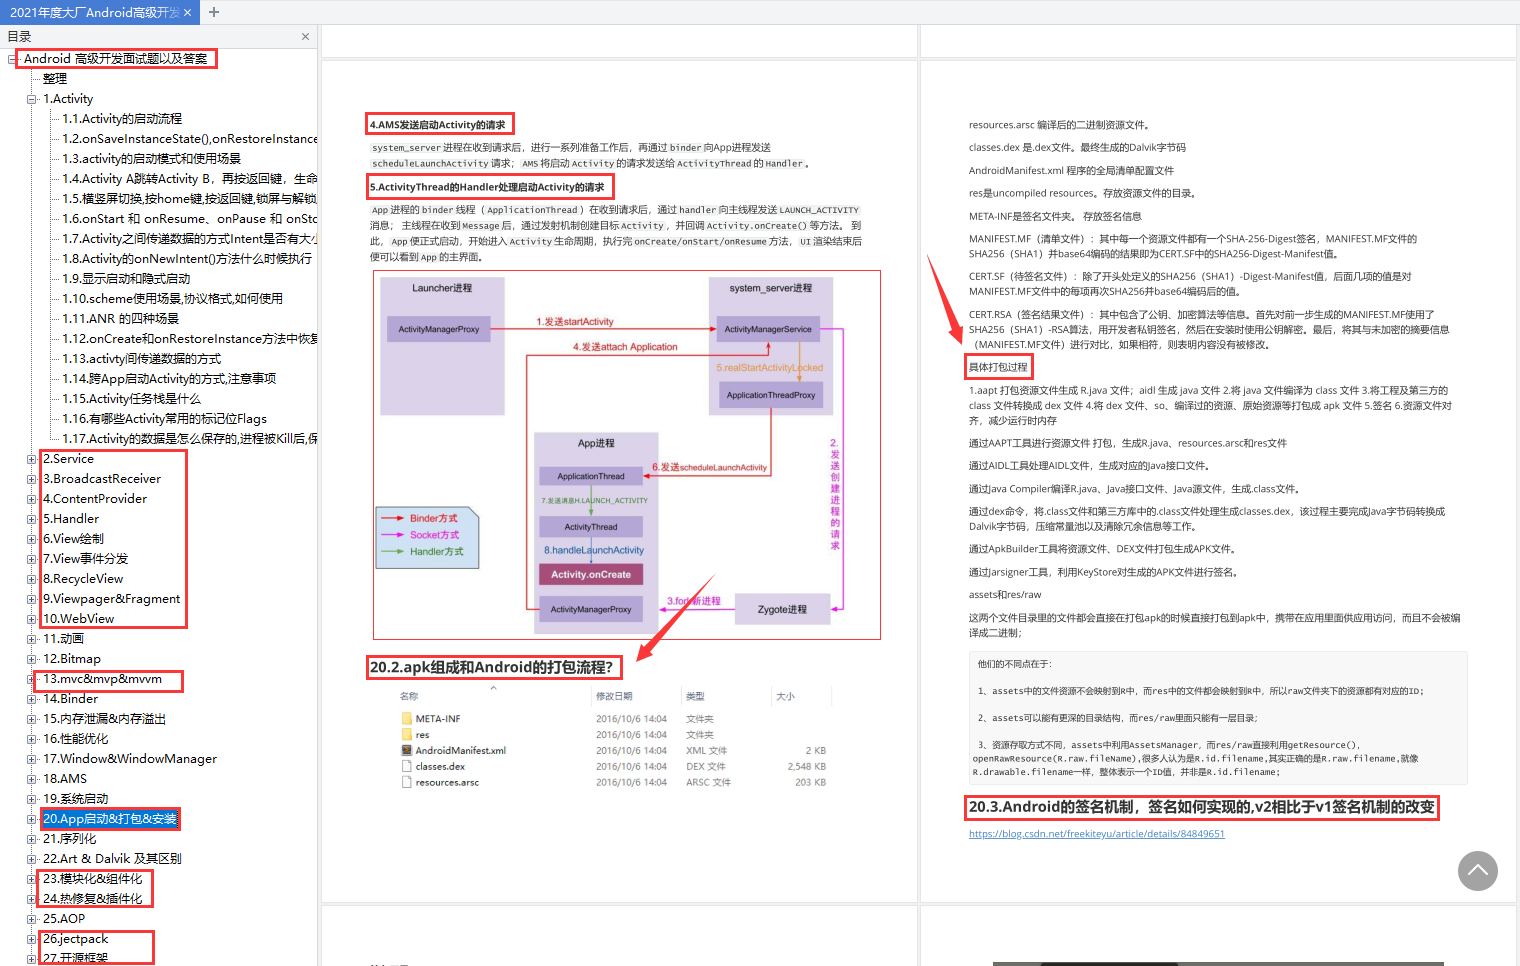This screenshot has height=966, width=1520.
Task: Click the scroll-to-top arrow button
Action: pyautogui.click(x=1478, y=871)
